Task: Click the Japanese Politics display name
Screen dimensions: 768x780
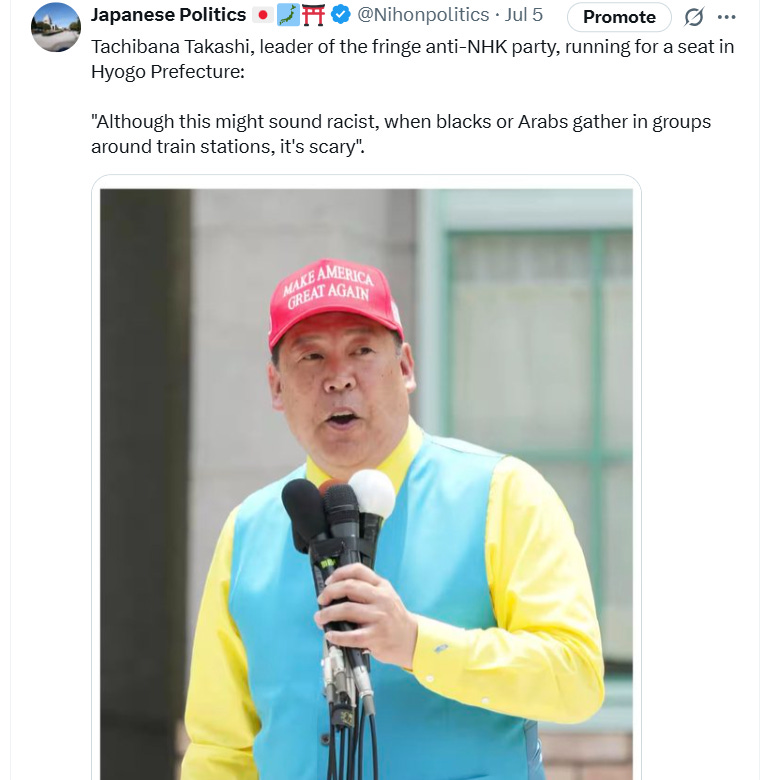Action: [x=169, y=15]
